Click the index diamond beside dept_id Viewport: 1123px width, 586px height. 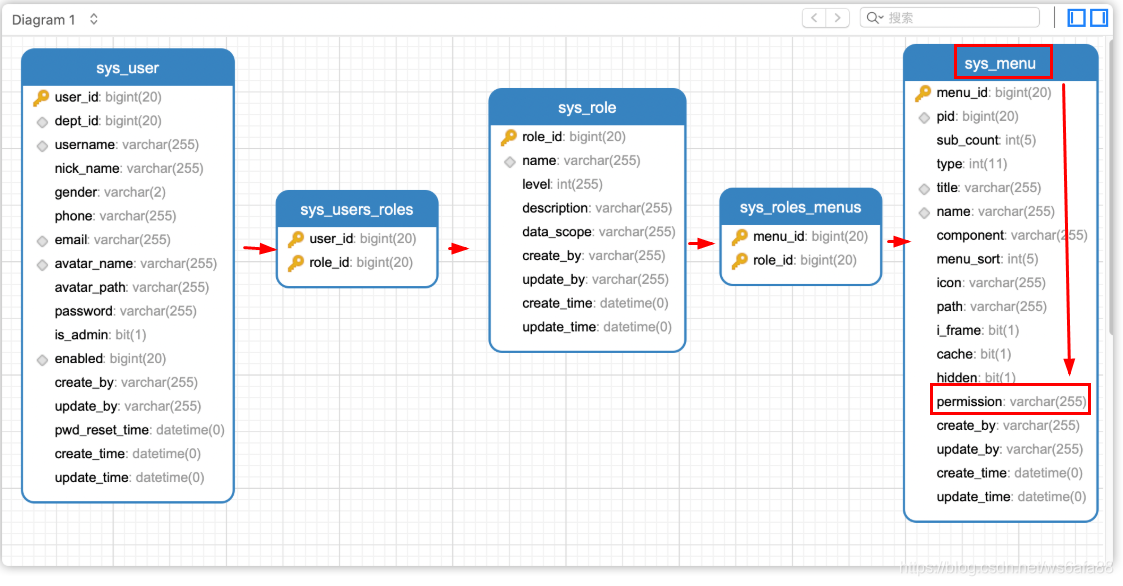[x=42, y=122]
